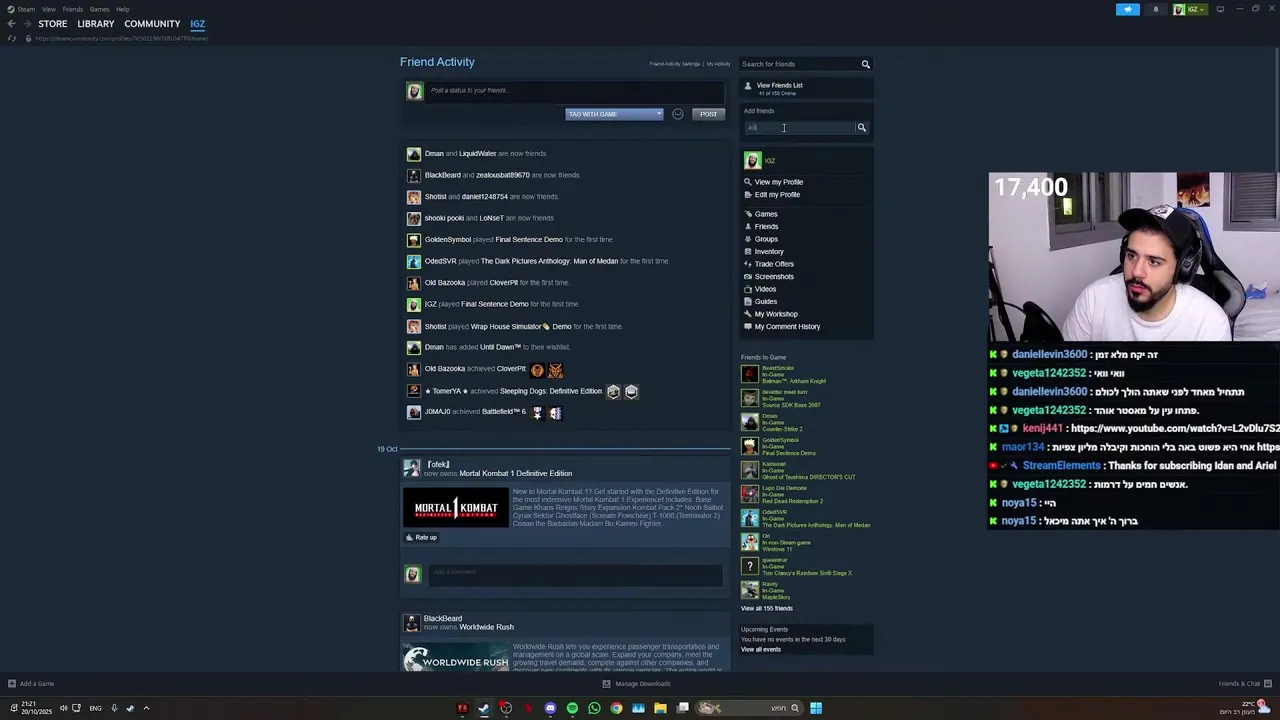Click Rate up on Mortal Kombat post
The image size is (1280, 720).
421,537
